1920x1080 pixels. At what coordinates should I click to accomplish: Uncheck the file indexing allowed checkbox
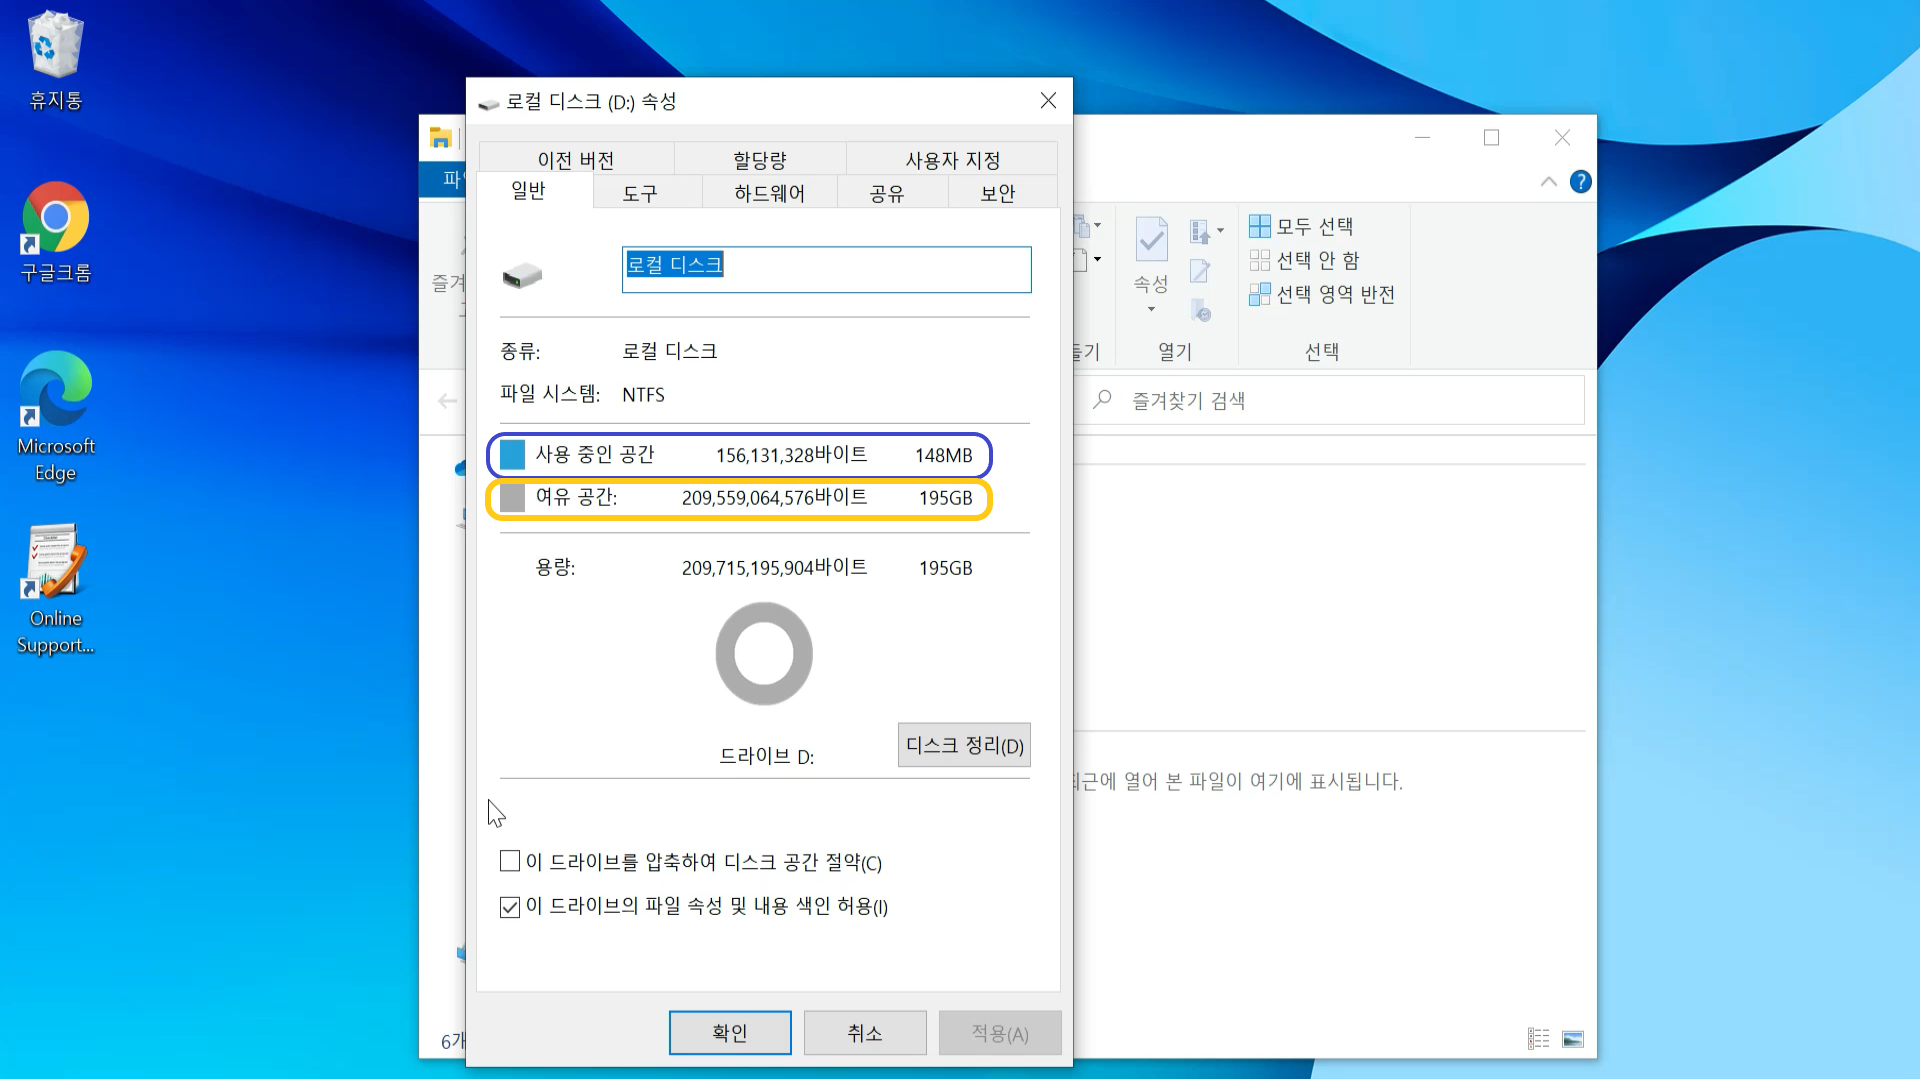(510, 907)
